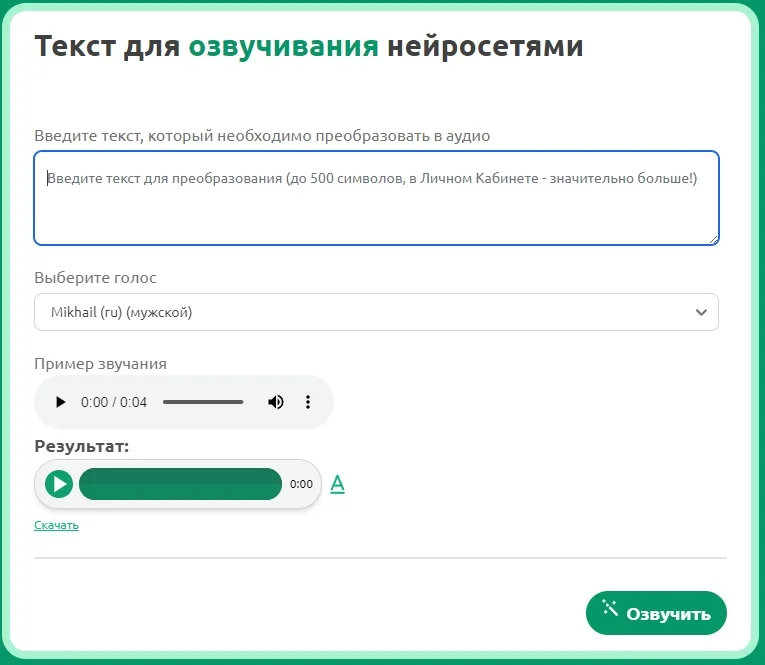Click the Введите текст field label

tap(262, 135)
